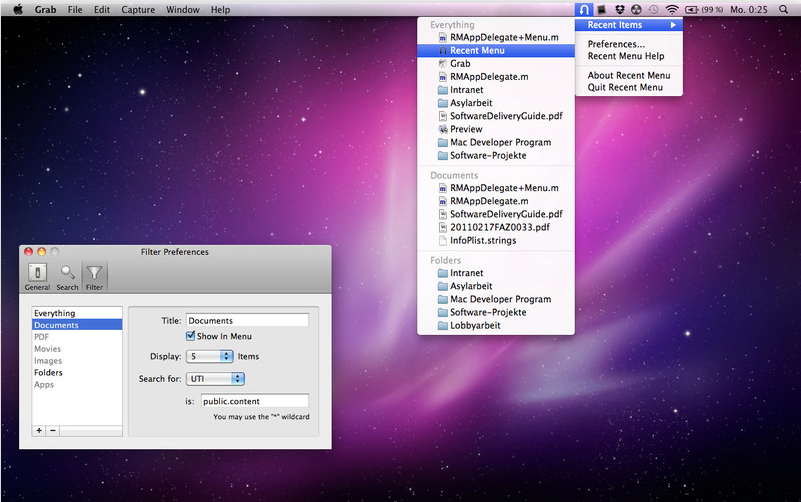Select Movies in filter list
Image resolution: width=801 pixels, height=502 pixels.
click(77, 349)
